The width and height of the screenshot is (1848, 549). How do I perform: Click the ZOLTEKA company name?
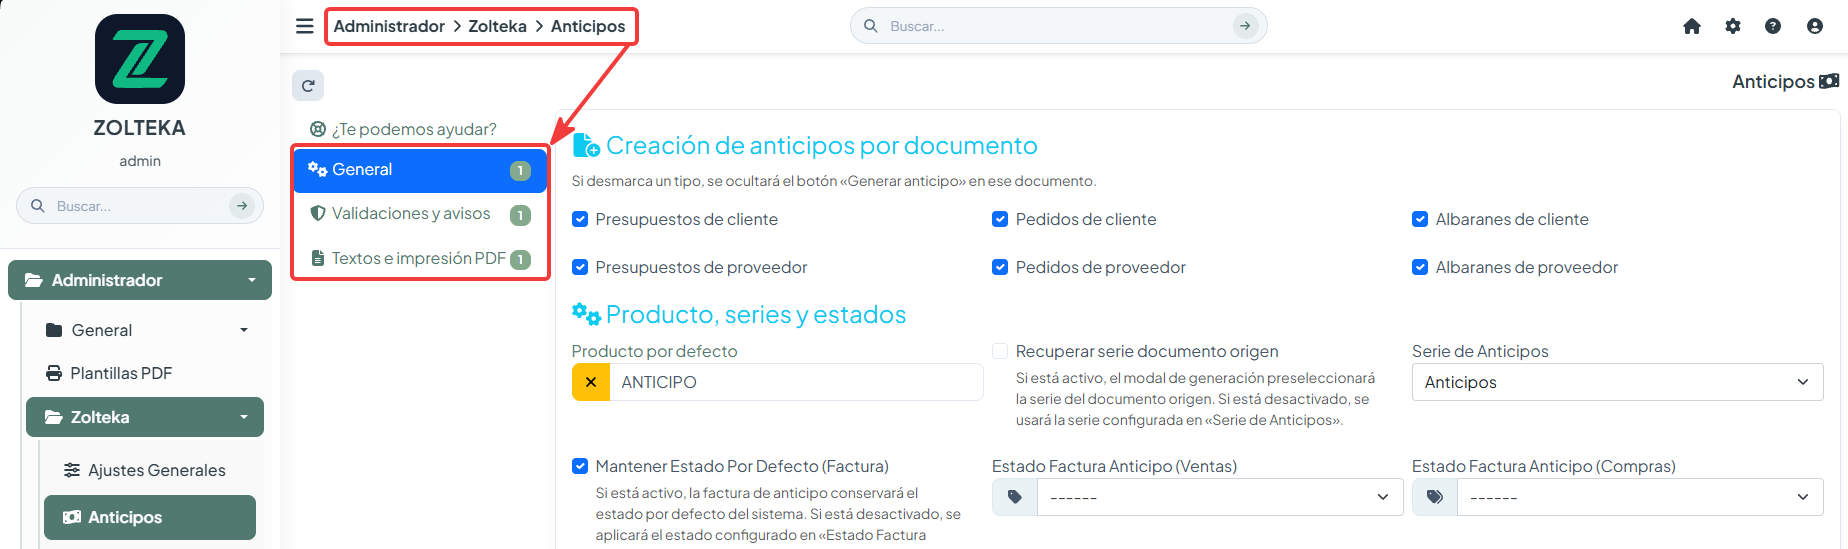pos(140,128)
